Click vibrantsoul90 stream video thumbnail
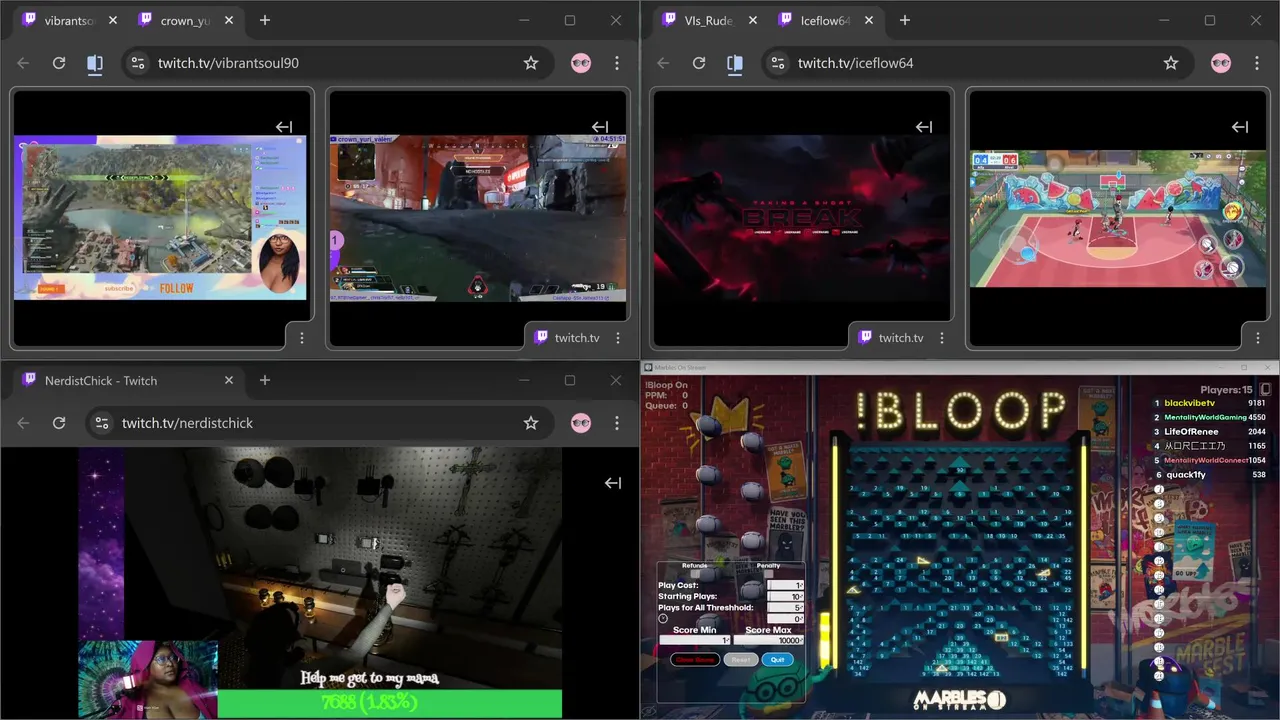This screenshot has height=720, width=1280. [x=160, y=217]
